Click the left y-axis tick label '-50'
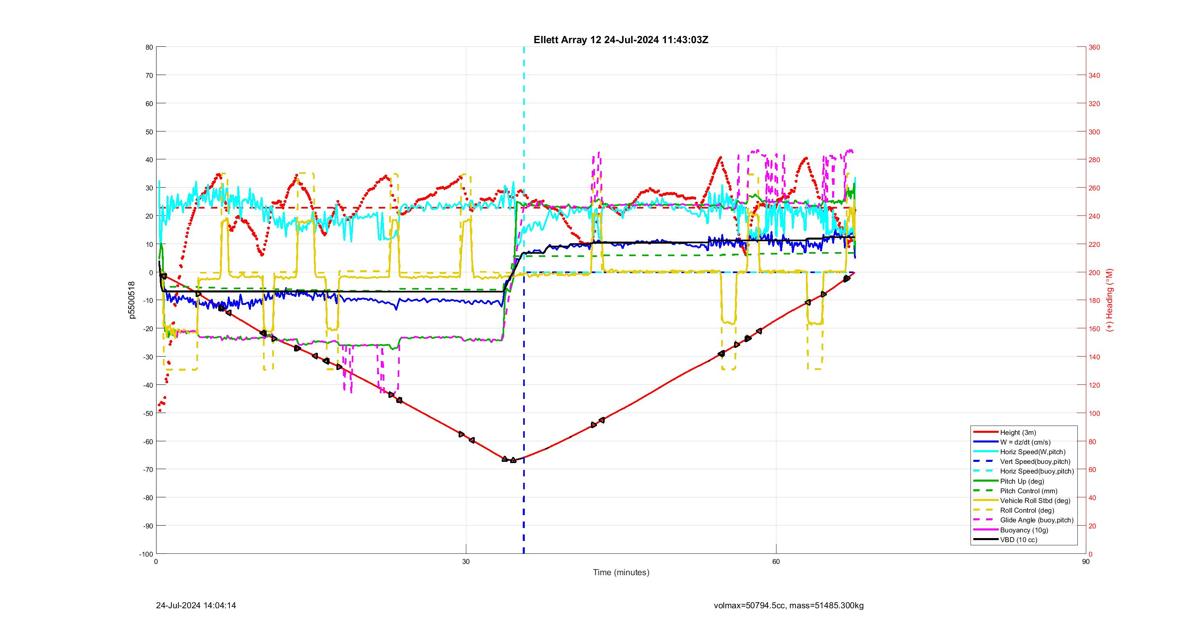The image size is (1200, 622). [146, 413]
